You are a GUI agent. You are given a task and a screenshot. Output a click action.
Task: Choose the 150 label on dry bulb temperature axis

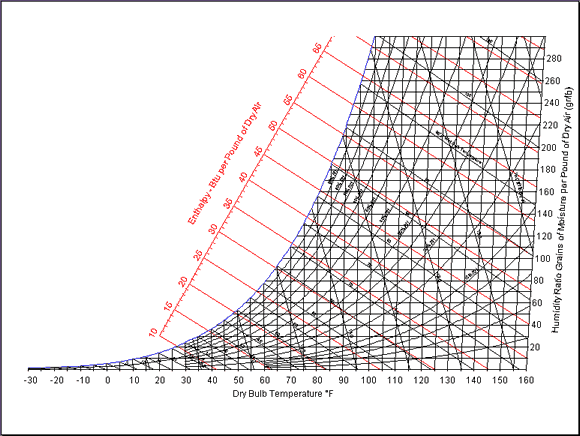point(500,380)
